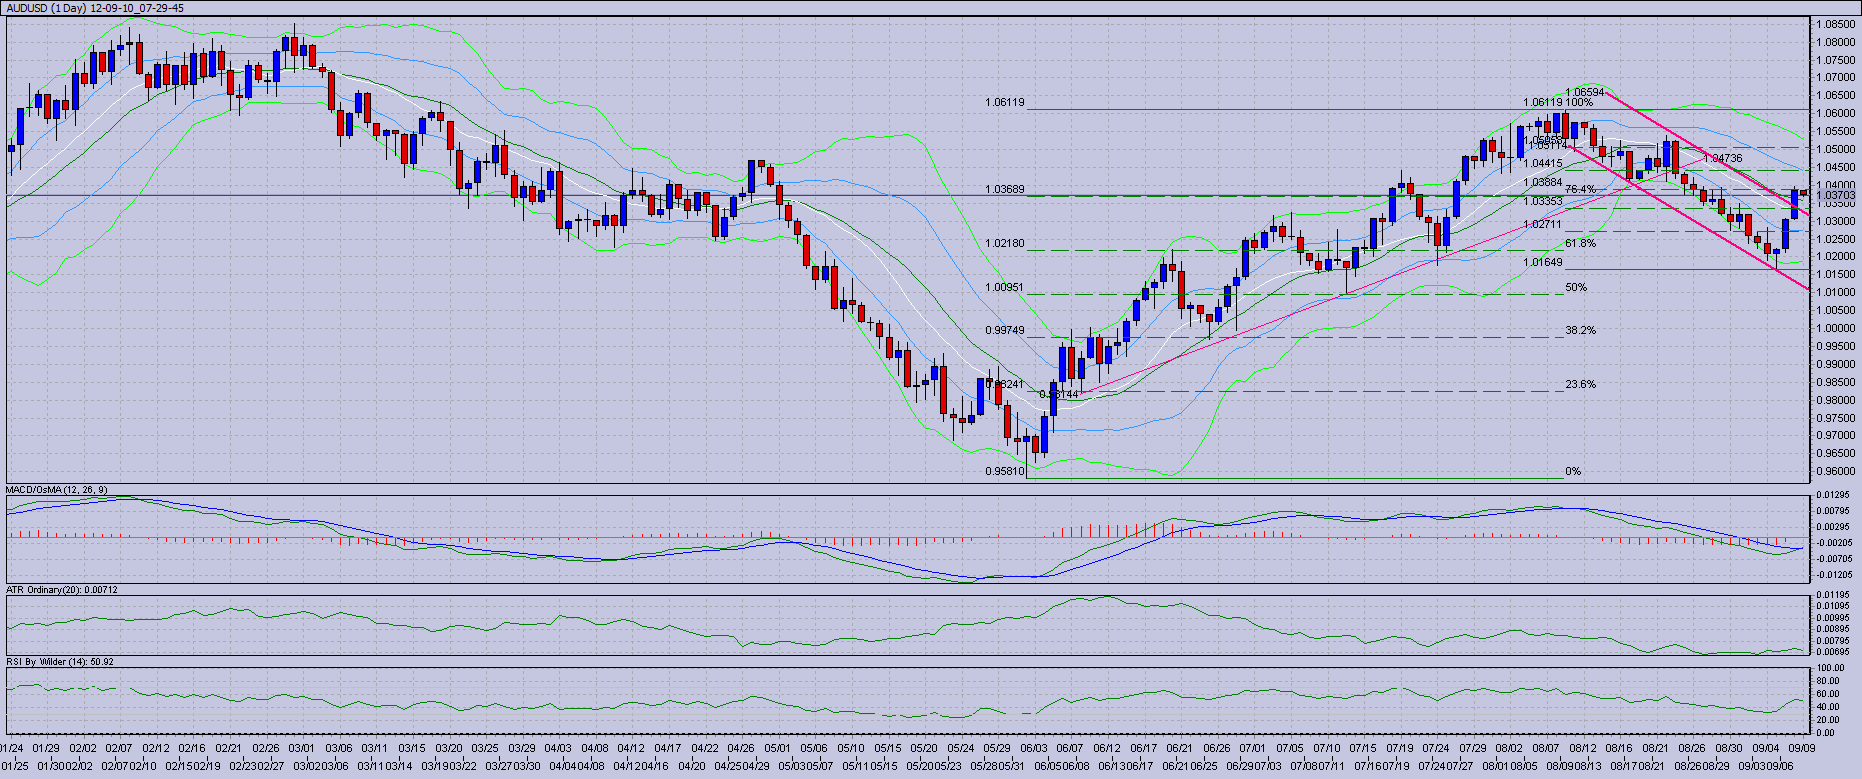The width and height of the screenshot is (1862, 779).
Task: Click the 23.6% Fibonacci level label
Action: pos(1580,384)
